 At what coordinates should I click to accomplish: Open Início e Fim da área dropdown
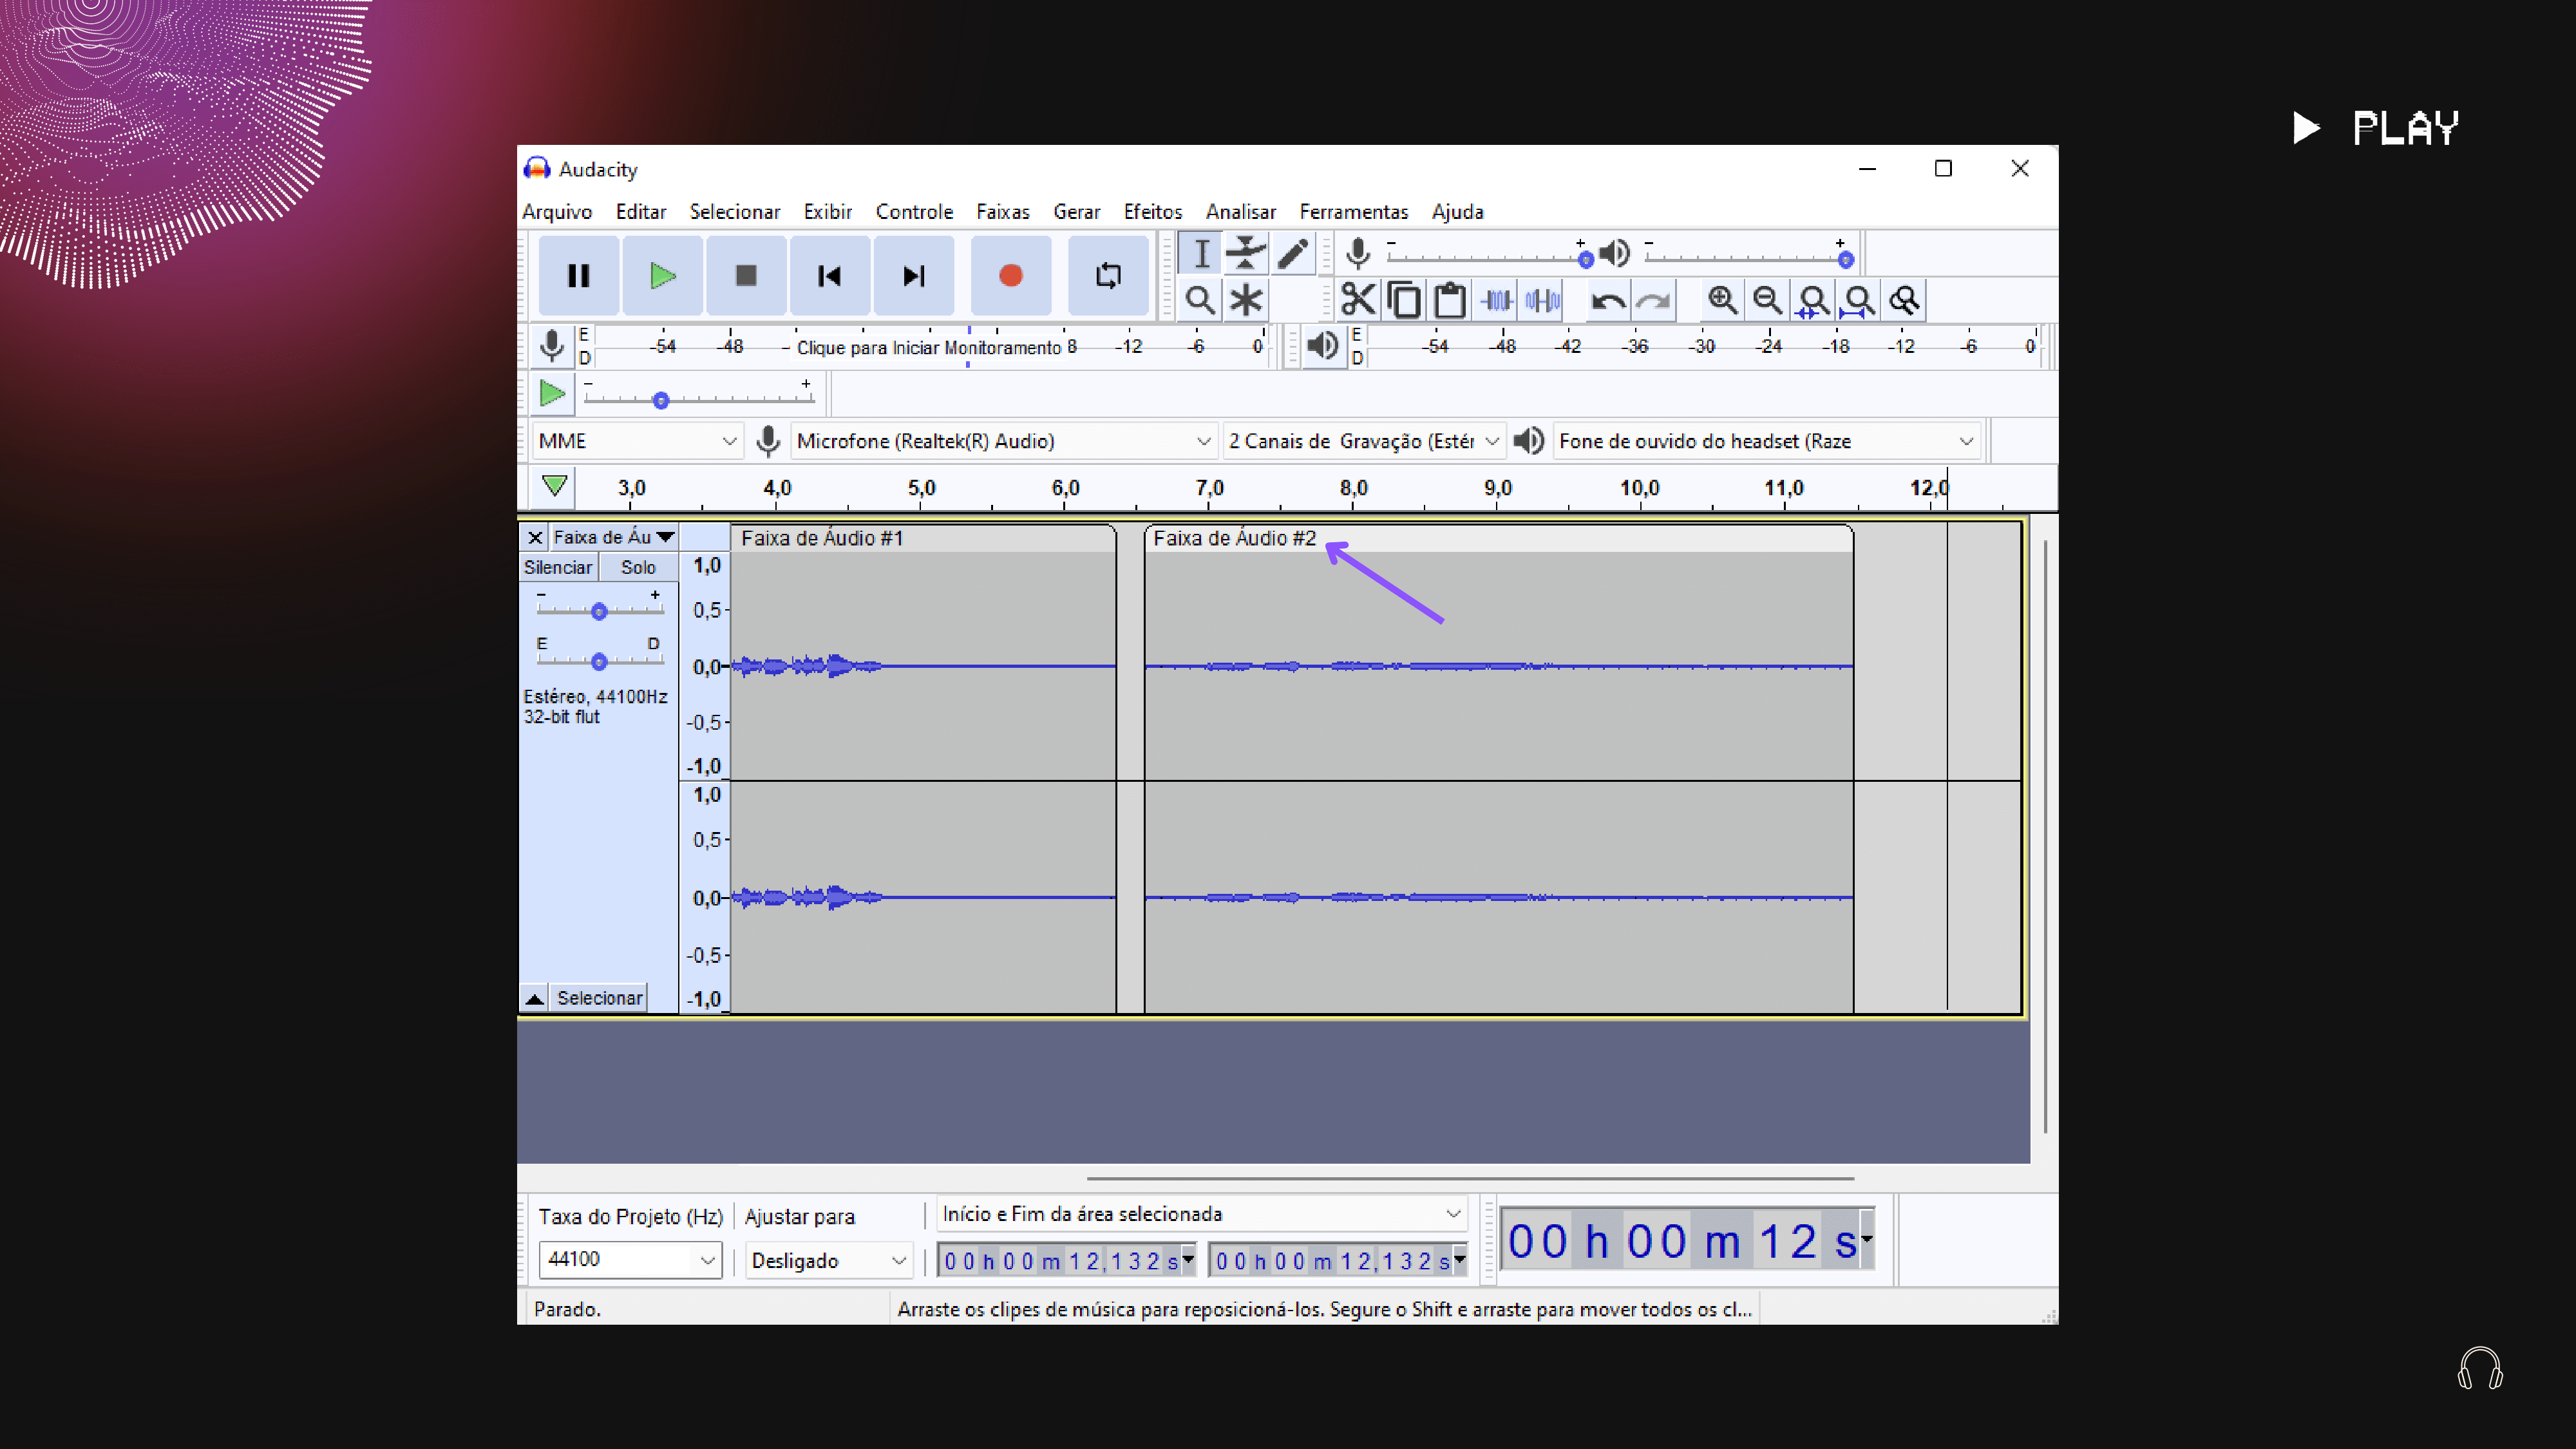[x=1202, y=1214]
